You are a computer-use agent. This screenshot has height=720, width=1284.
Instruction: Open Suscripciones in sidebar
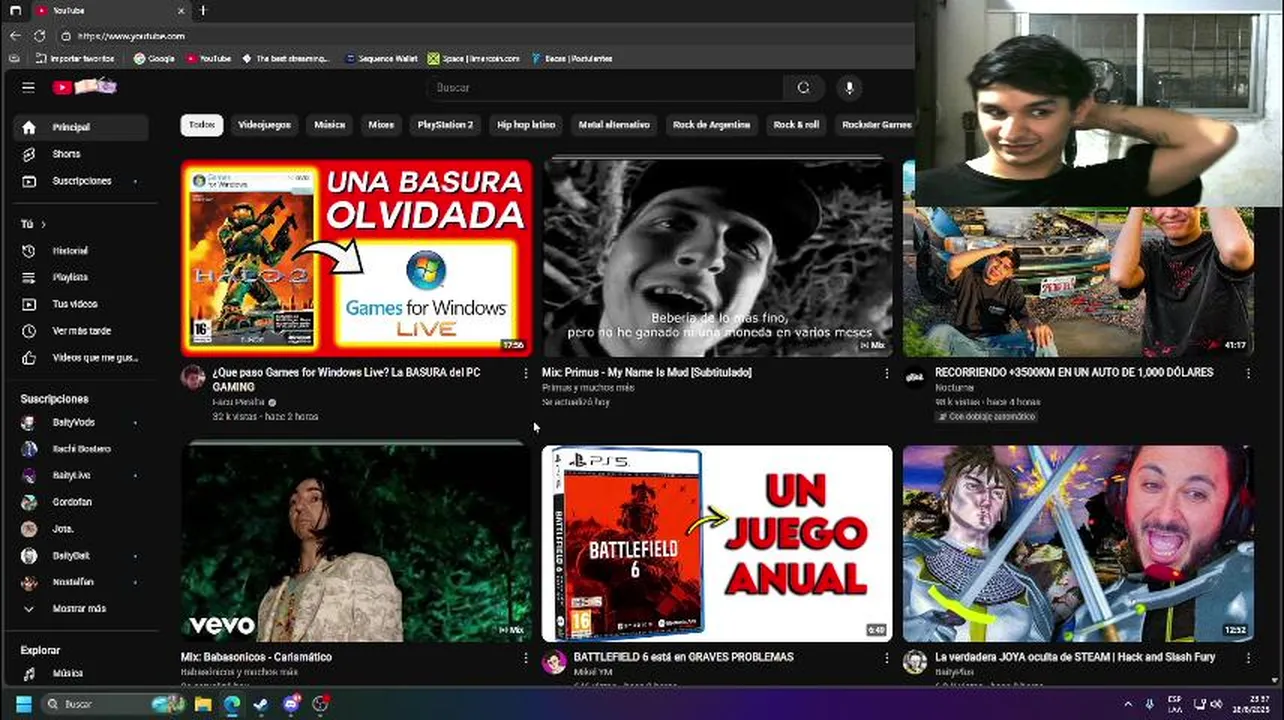pos(80,181)
